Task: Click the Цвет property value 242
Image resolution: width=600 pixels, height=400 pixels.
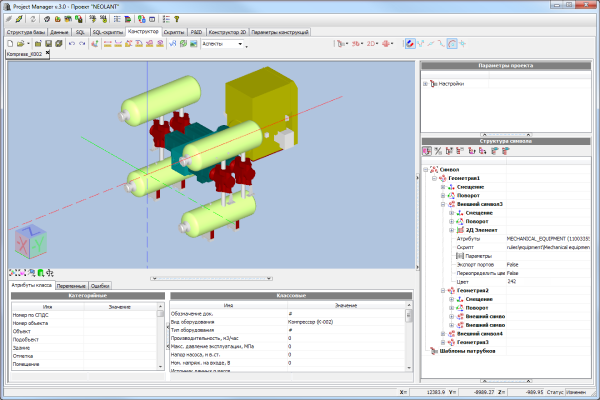Action: (x=511, y=280)
